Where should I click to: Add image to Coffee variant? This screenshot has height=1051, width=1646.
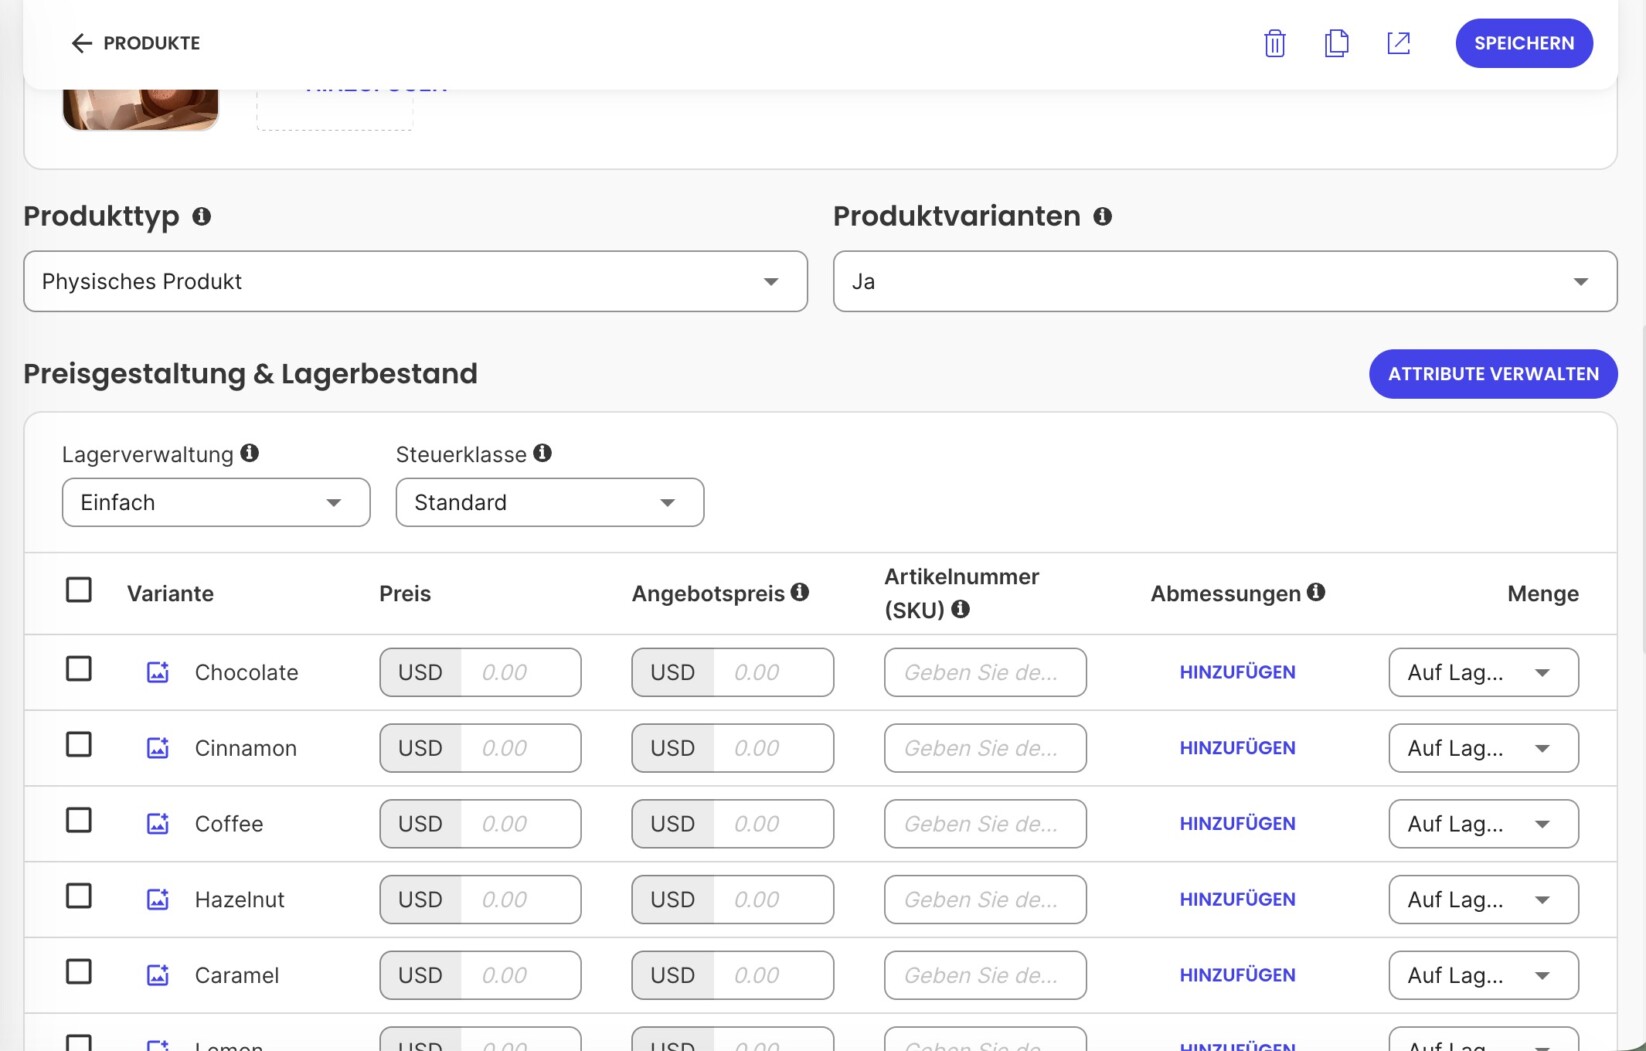pyautogui.click(x=158, y=824)
